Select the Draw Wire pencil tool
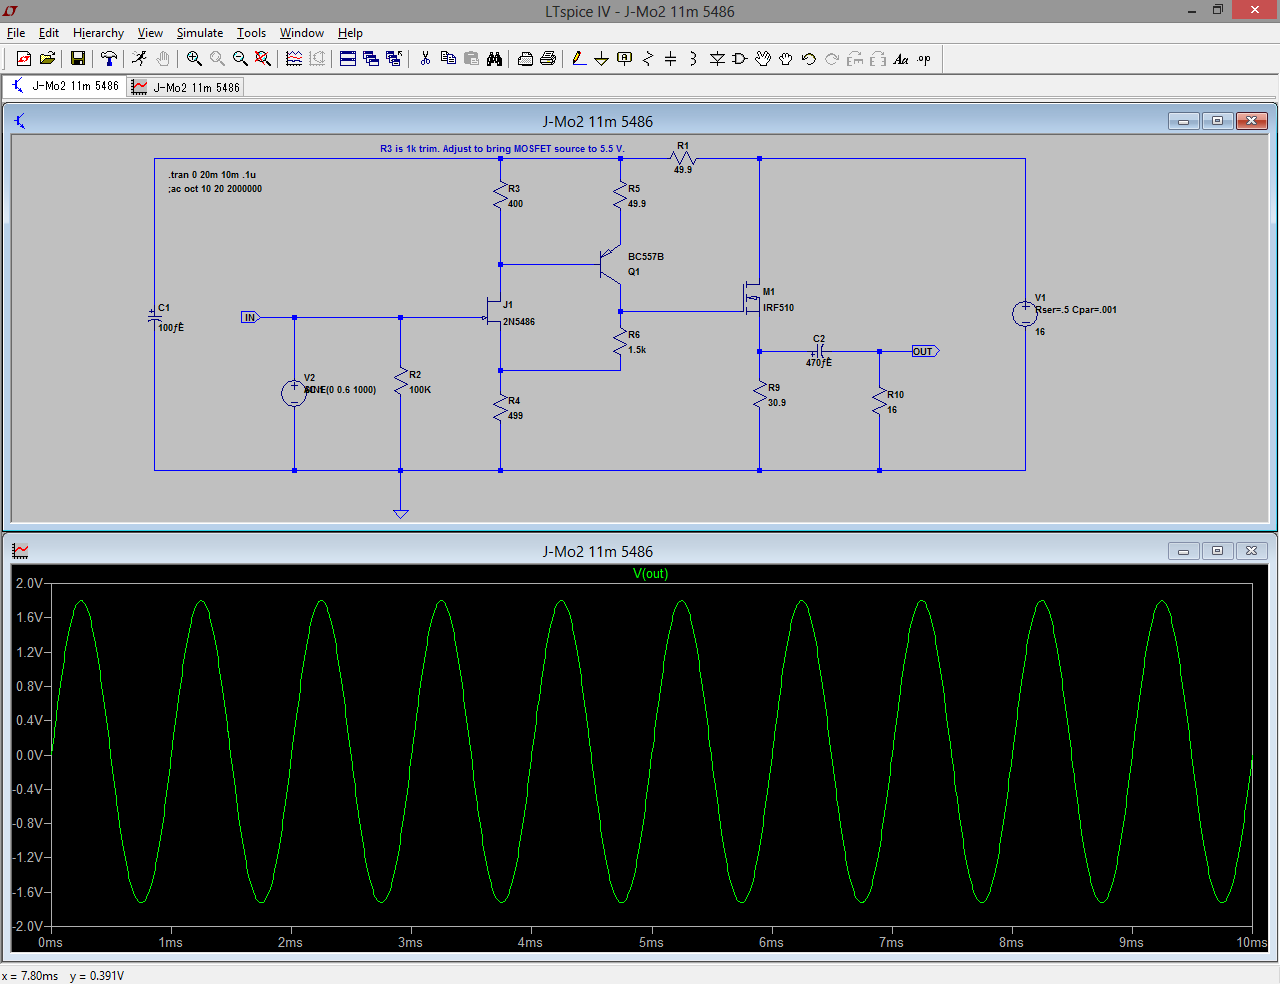This screenshot has height=984, width=1280. coord(579,59)
